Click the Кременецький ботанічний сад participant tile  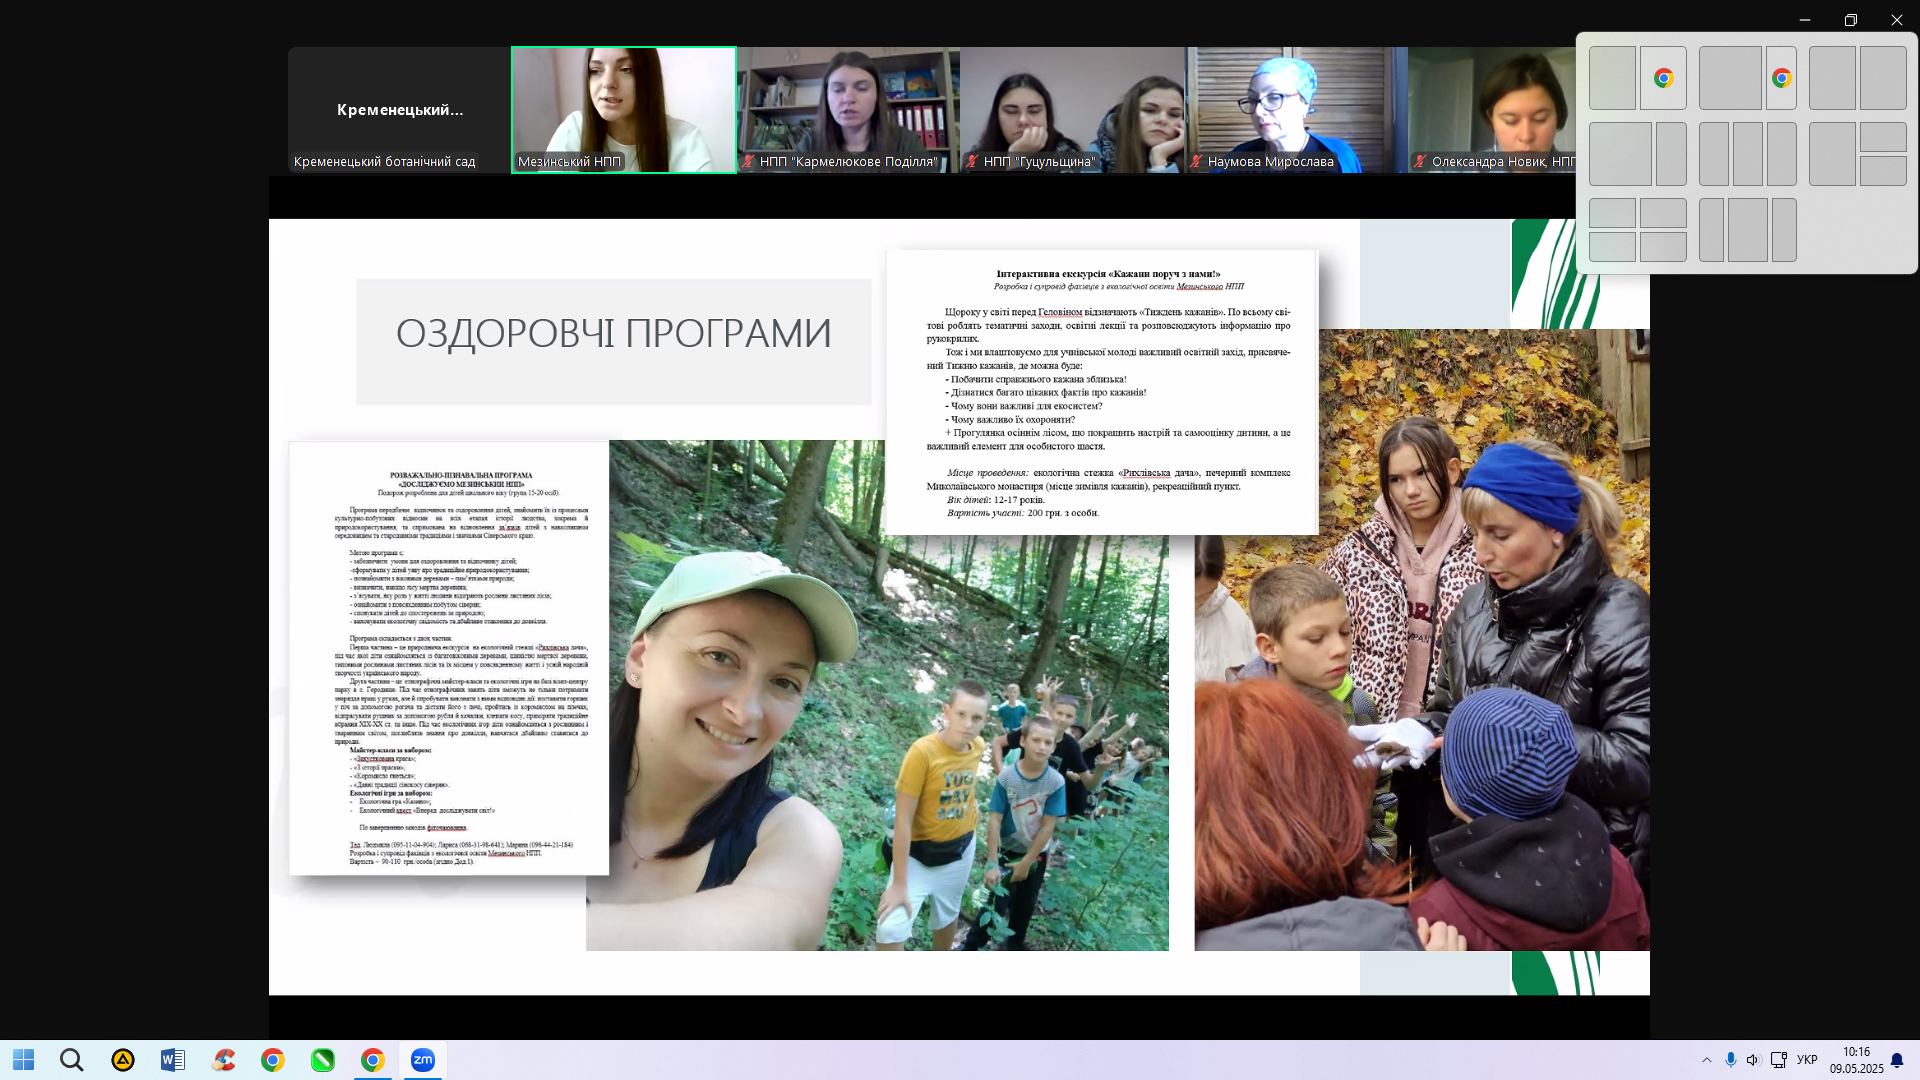point(399,110)
